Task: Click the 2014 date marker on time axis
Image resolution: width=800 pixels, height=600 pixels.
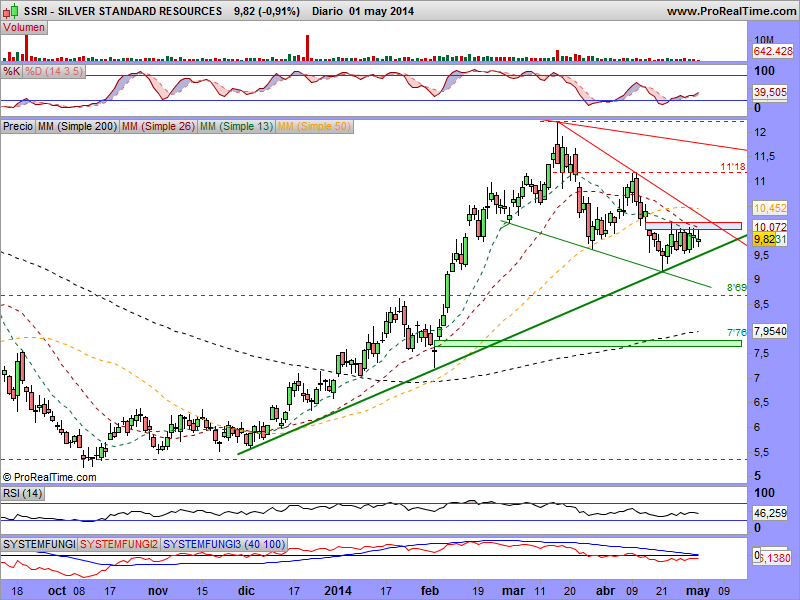Action: point(338,591)
